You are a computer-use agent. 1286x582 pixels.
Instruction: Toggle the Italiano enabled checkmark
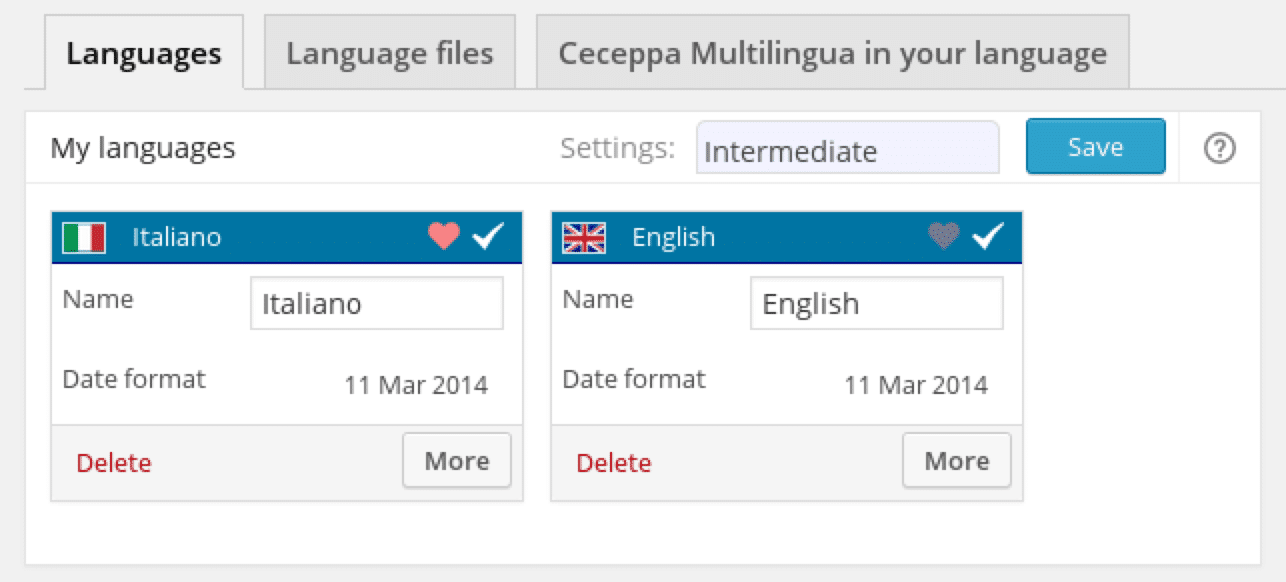pos(488,236)
